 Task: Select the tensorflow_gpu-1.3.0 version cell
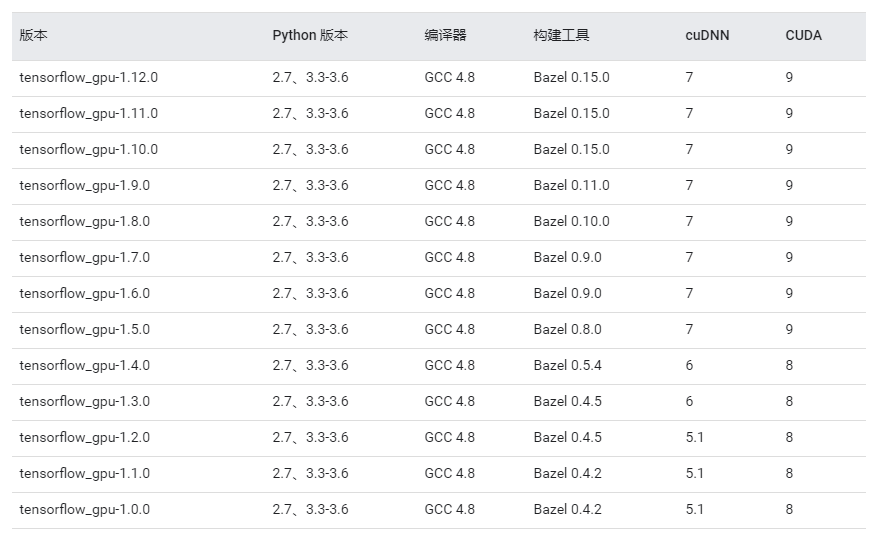coord(85,401)
